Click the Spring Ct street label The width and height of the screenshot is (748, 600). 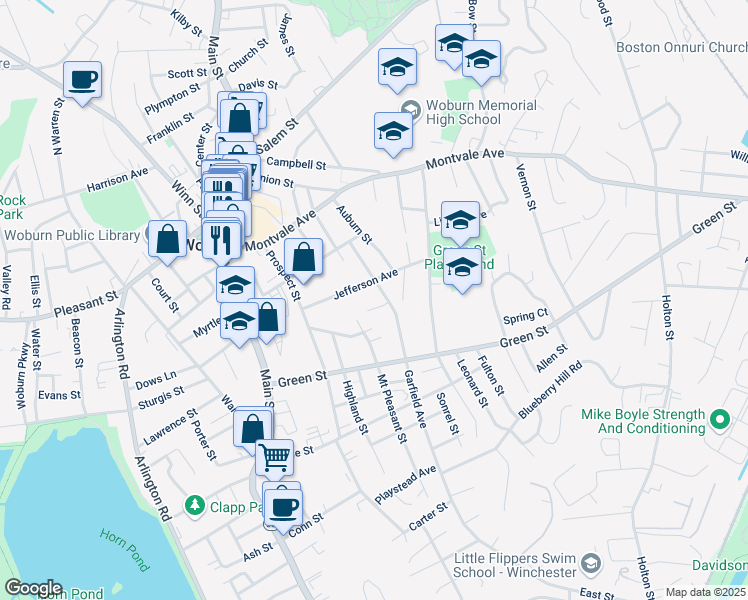pos(526,317)
